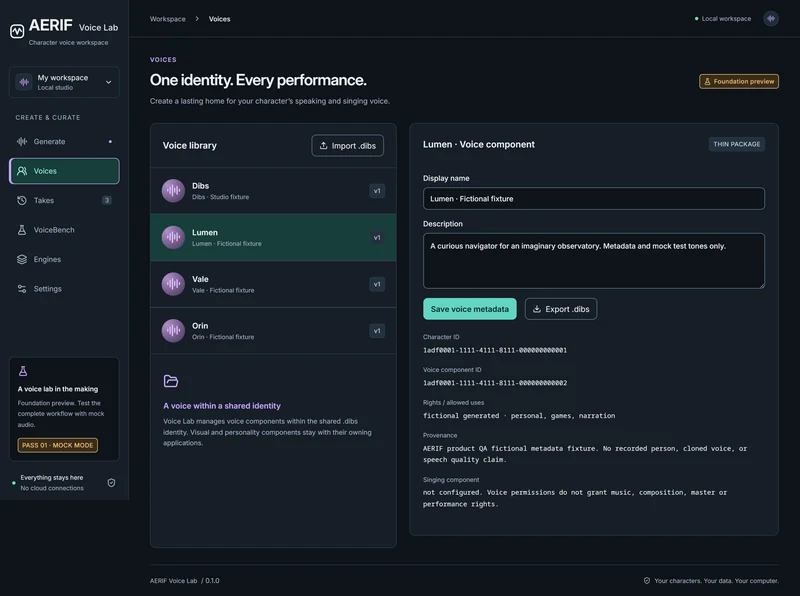
Task: Click the Workspace breadcrumb
Action: [167, 19]
